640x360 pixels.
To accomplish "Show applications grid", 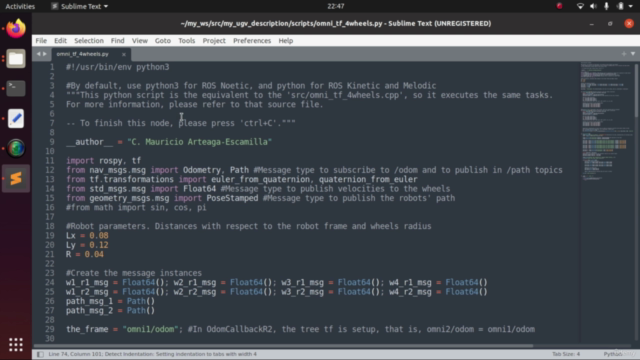I will 16,344.
